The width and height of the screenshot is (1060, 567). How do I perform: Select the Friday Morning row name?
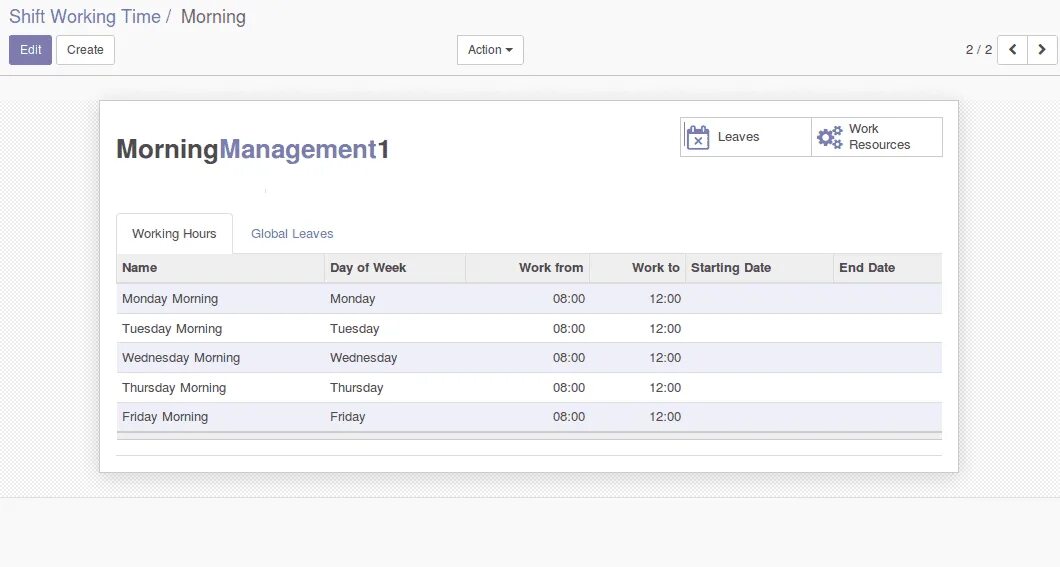(165, 417)
